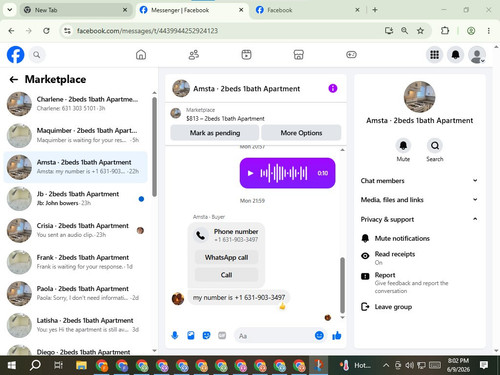Screen dimensions: 500x375
Task: Open the Facebook logo home link
Action: pyautogui.click(x=16, y=55)
